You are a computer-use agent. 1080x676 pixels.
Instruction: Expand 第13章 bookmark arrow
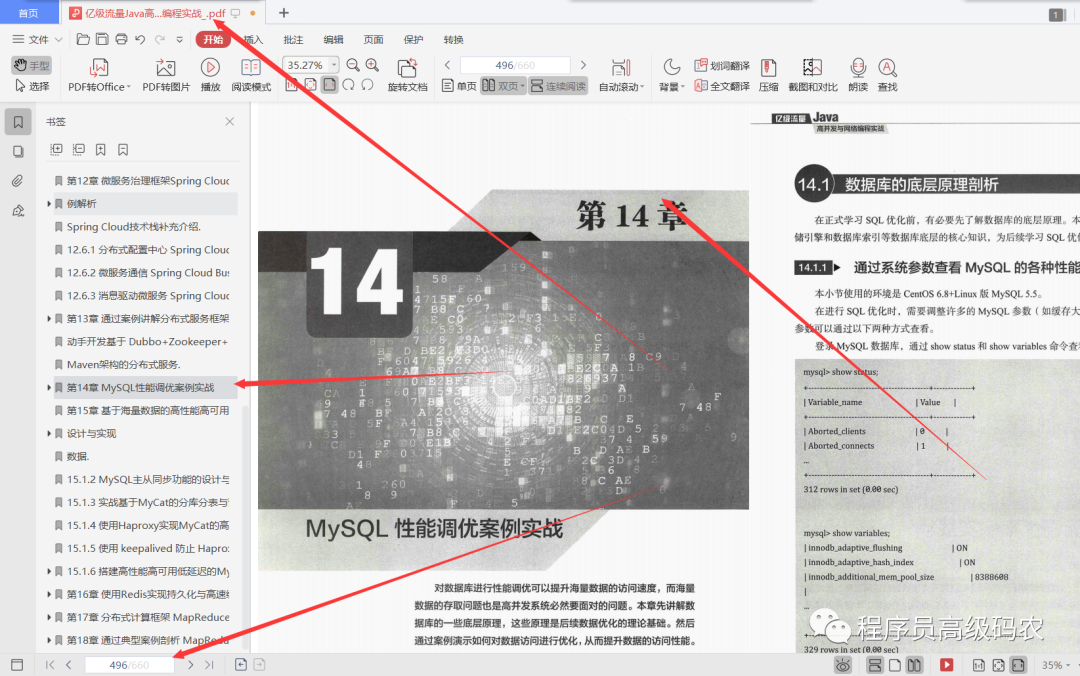49,318
